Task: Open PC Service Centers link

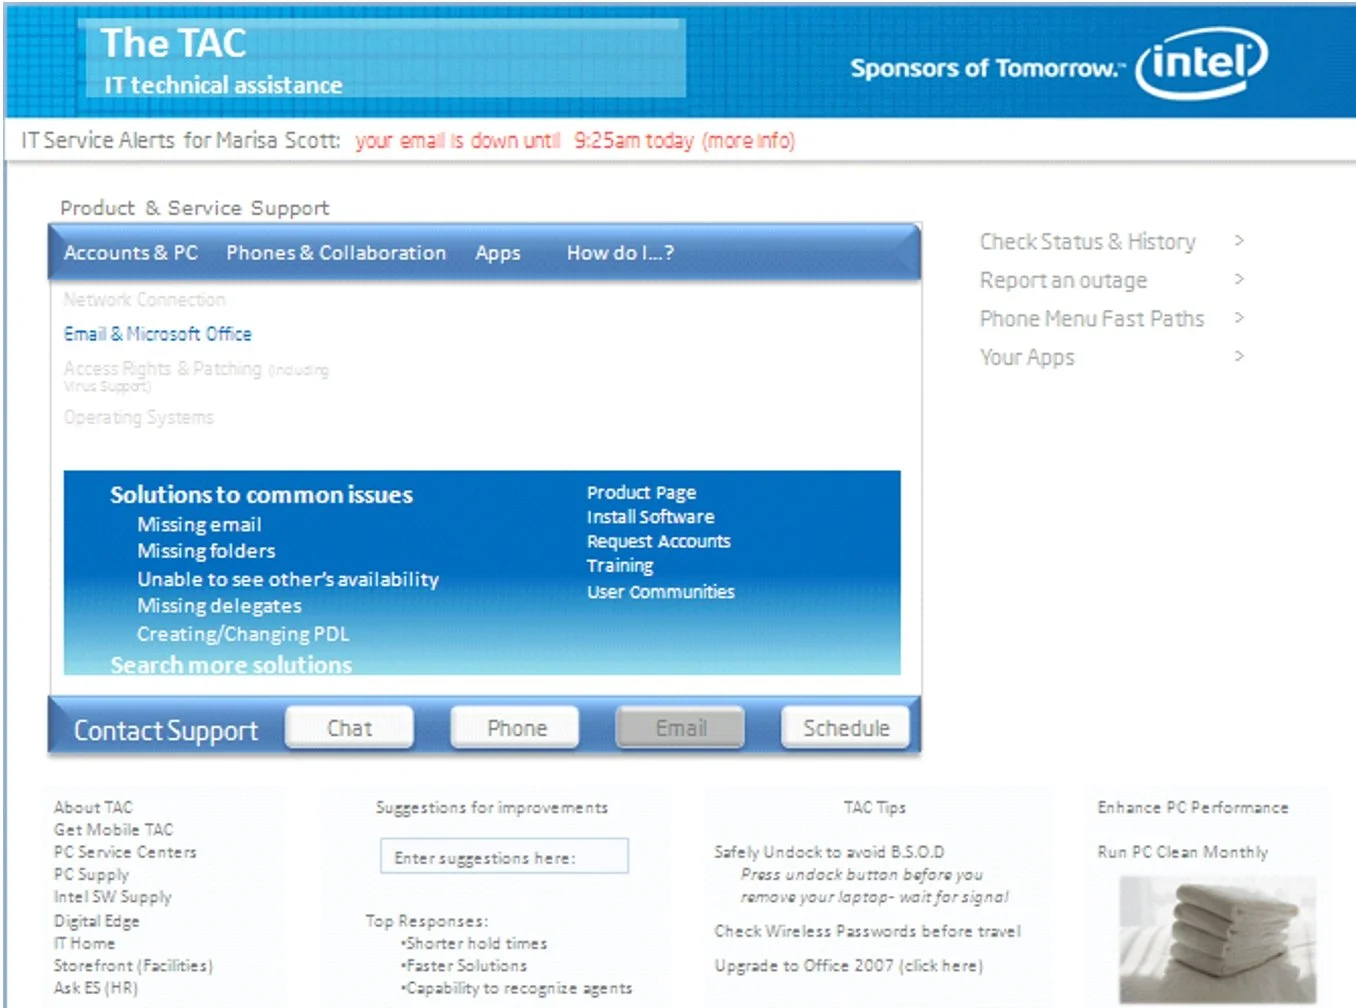Action: (x=125, y=852)
